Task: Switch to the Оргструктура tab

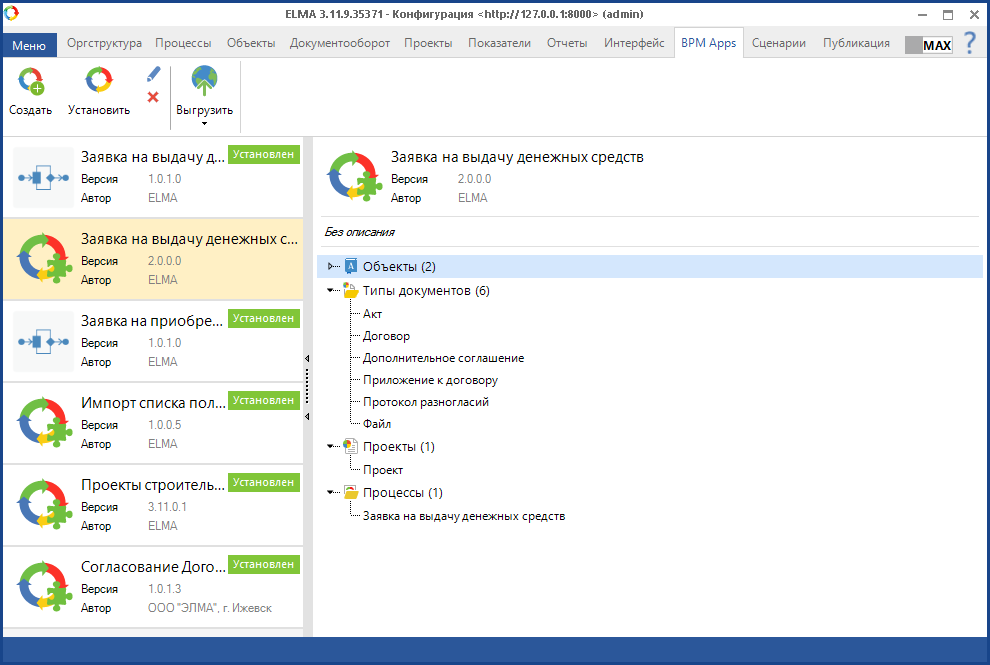Action: (x=104, y=43)
